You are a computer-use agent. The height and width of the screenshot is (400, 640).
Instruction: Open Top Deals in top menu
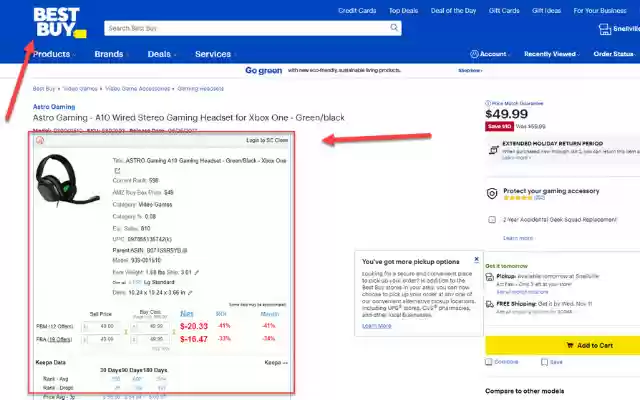coord(403,11)
